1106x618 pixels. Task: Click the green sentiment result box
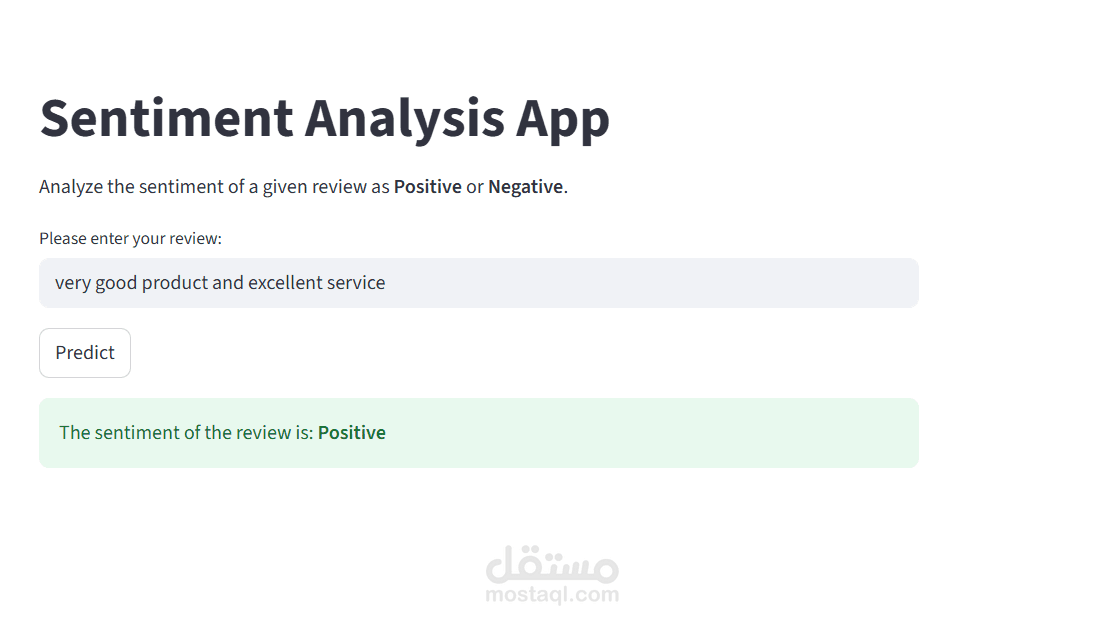[650, 433]
